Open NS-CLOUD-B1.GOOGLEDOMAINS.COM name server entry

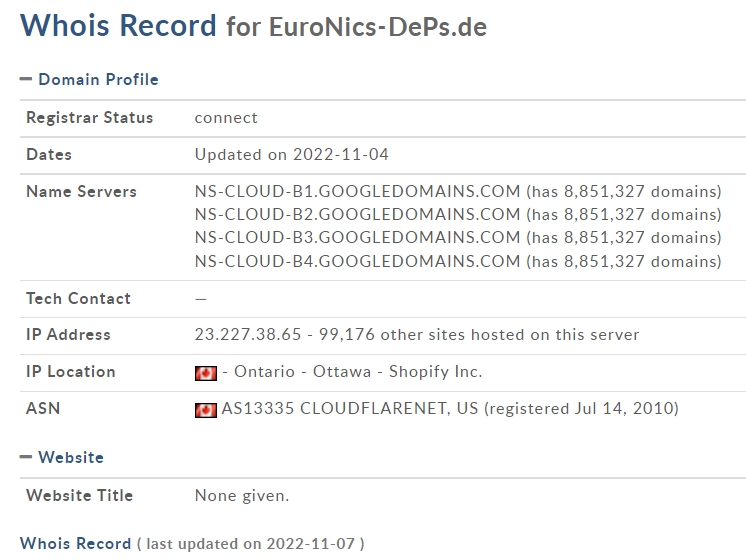point(357,191)
